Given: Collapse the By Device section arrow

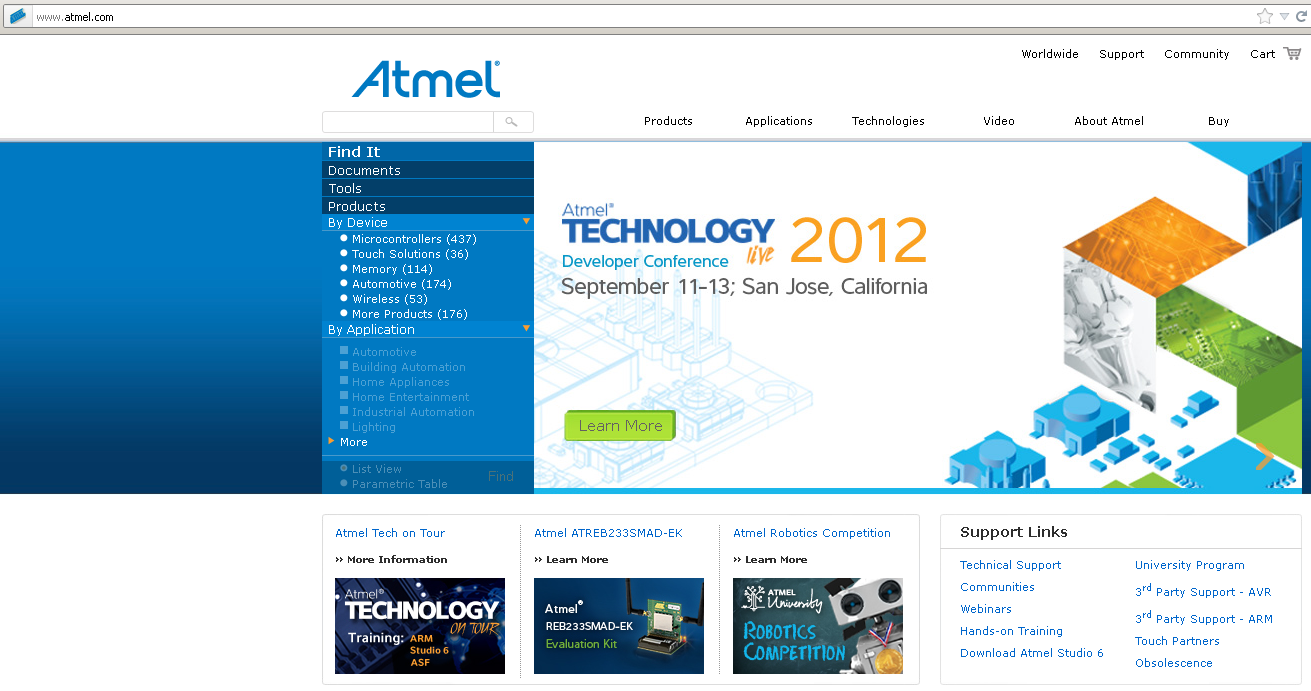Looking at the screenshot, I should coord(526,221).
